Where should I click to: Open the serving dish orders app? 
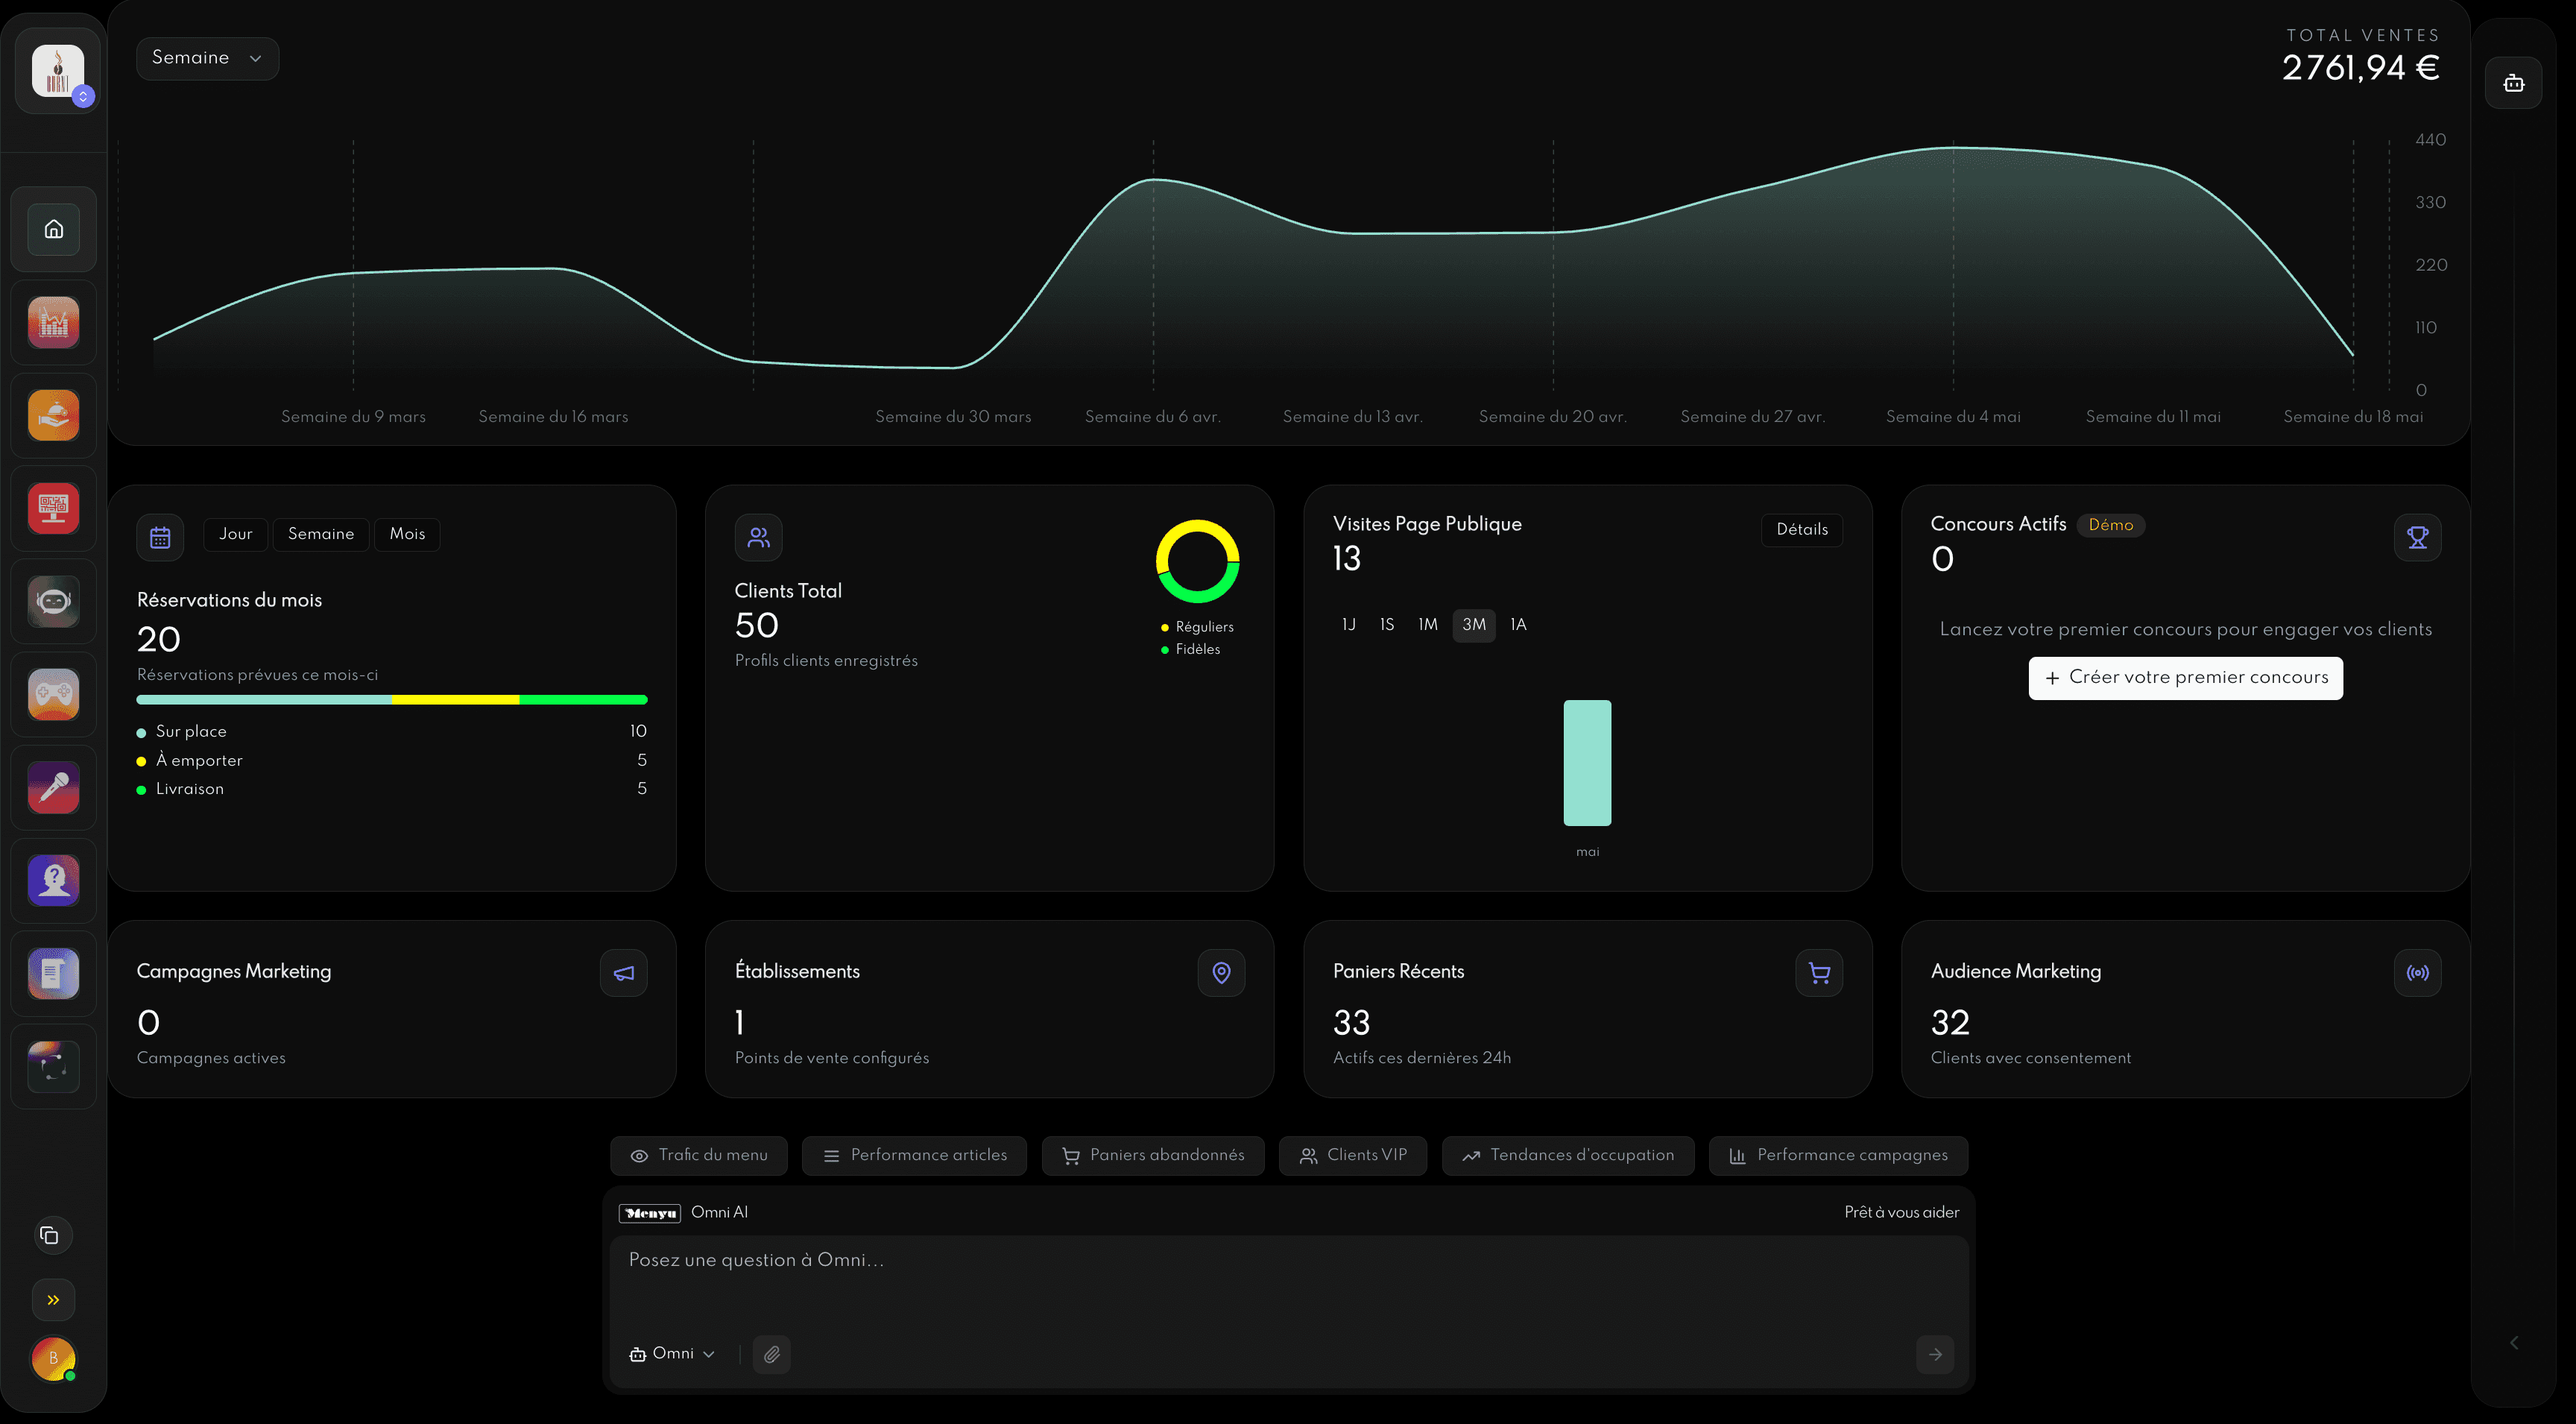(x=54, y=415)
